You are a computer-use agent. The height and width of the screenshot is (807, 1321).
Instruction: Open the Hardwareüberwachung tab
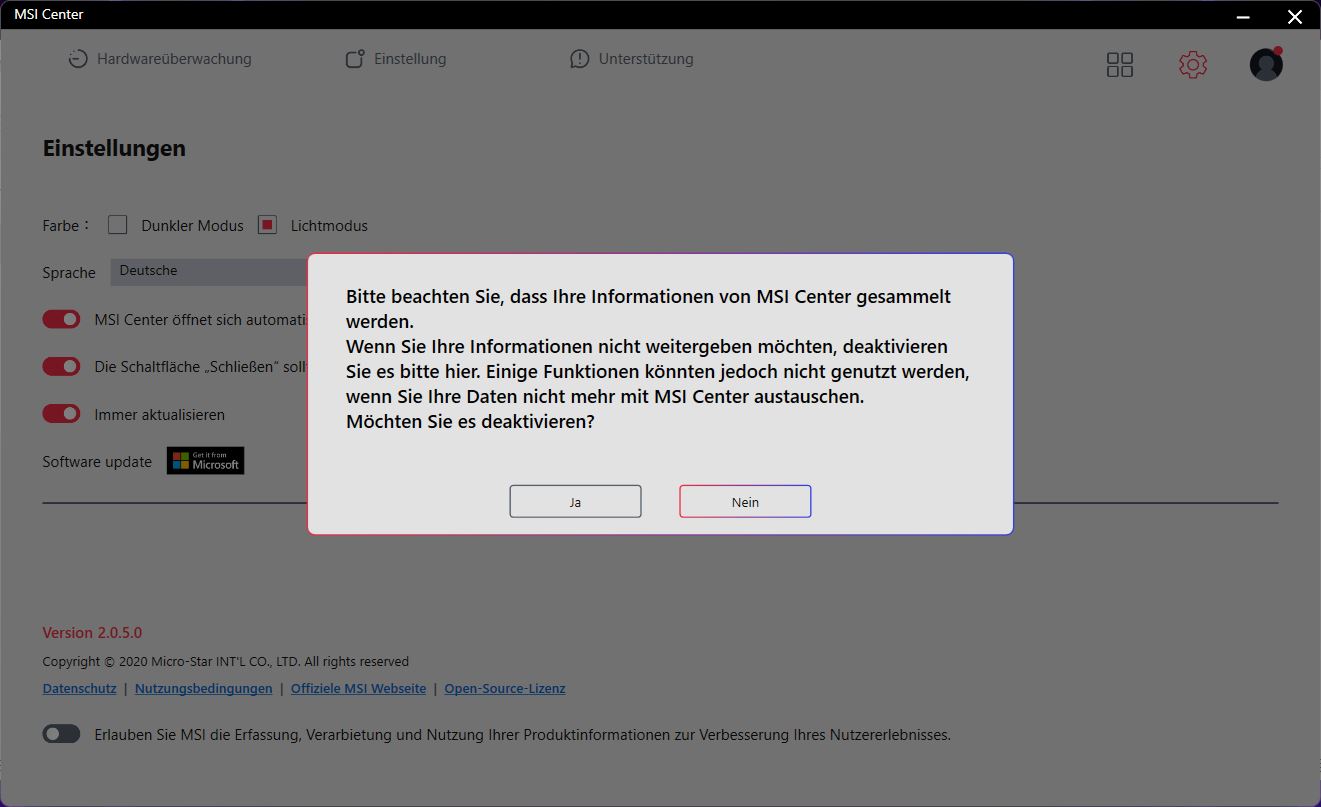(x=160, y=59)
